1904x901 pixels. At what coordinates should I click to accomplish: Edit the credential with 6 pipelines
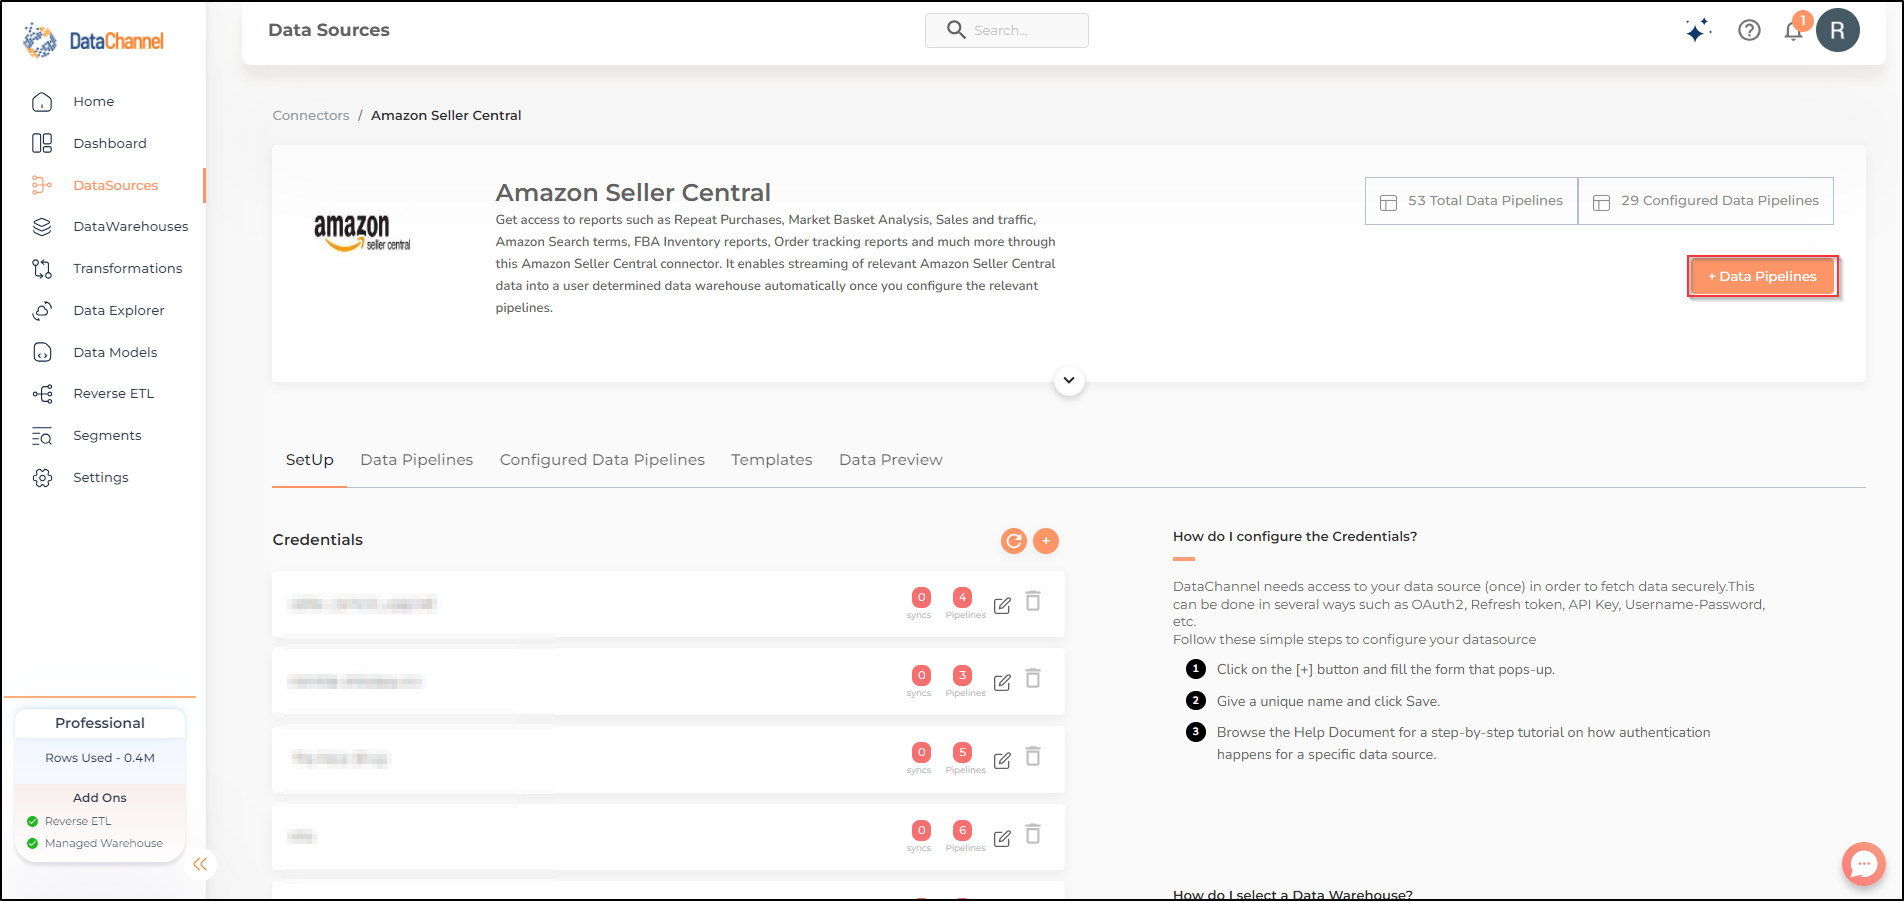coord(1002,838)
